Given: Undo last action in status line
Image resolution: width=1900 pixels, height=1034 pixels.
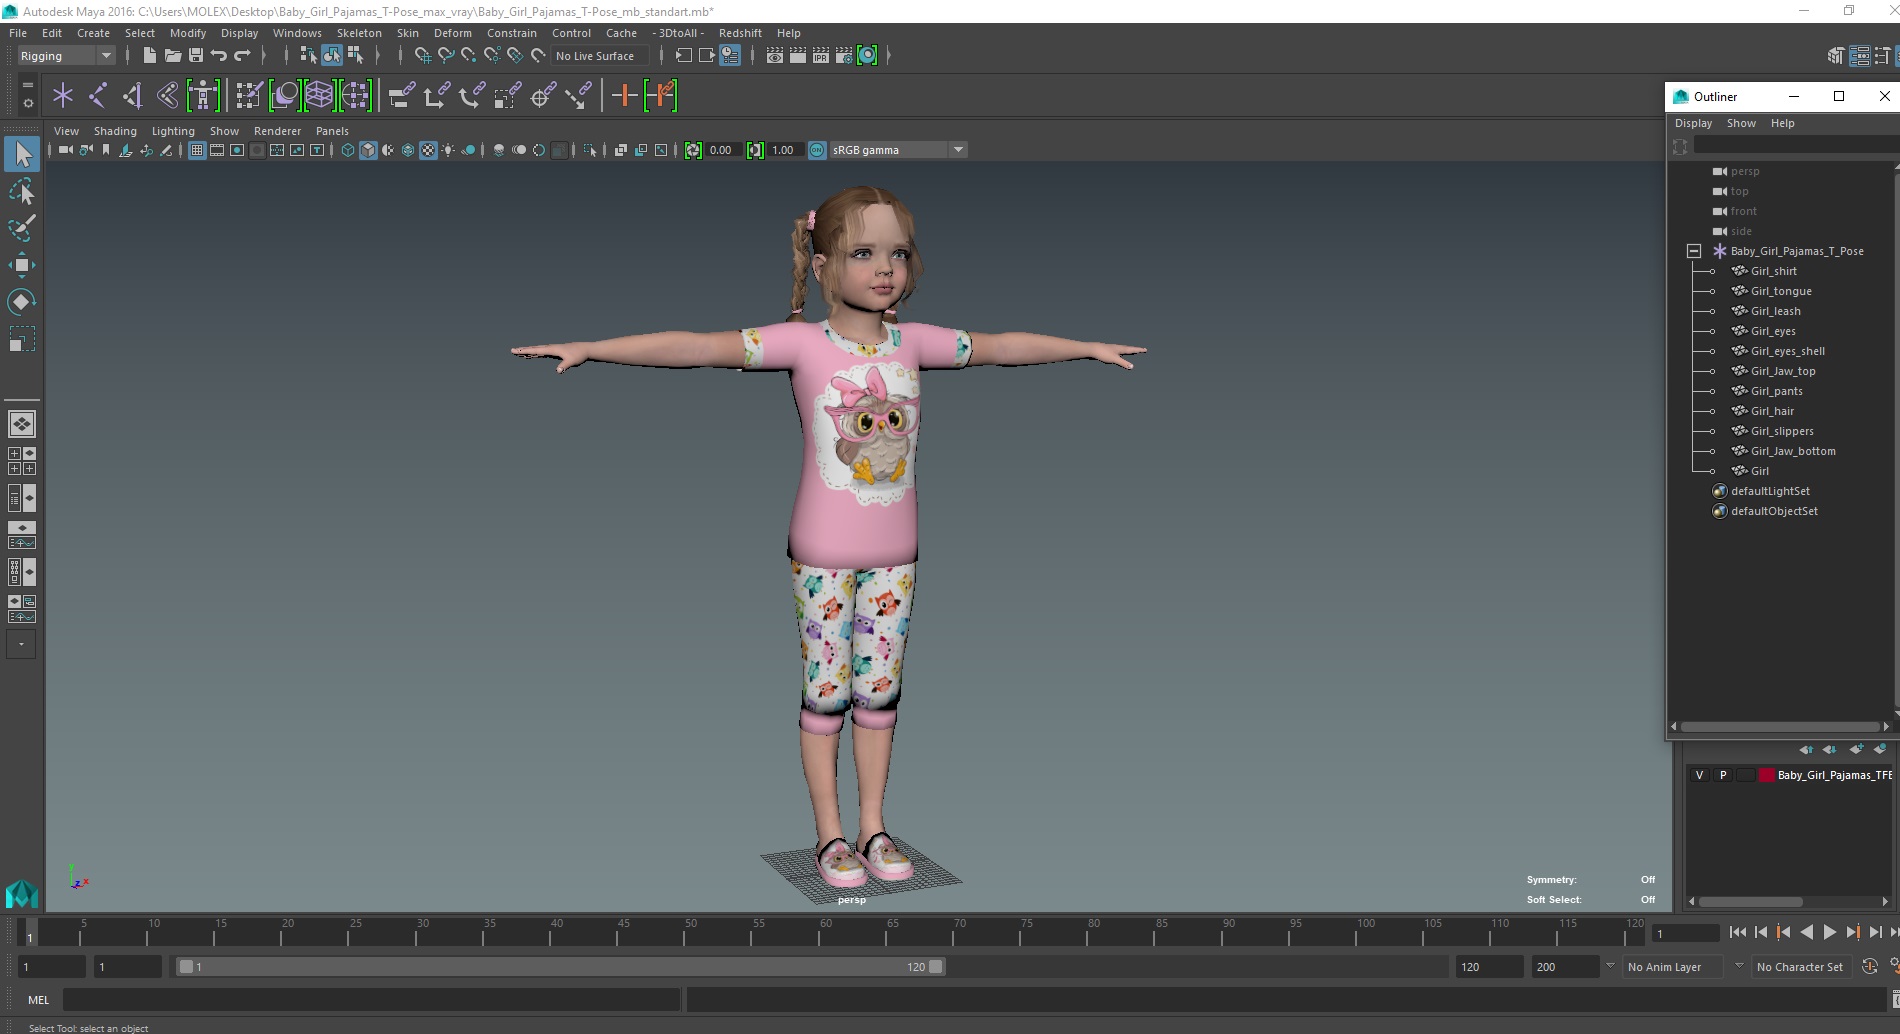Looking at the screenshot, I should [x=219, y=56].
